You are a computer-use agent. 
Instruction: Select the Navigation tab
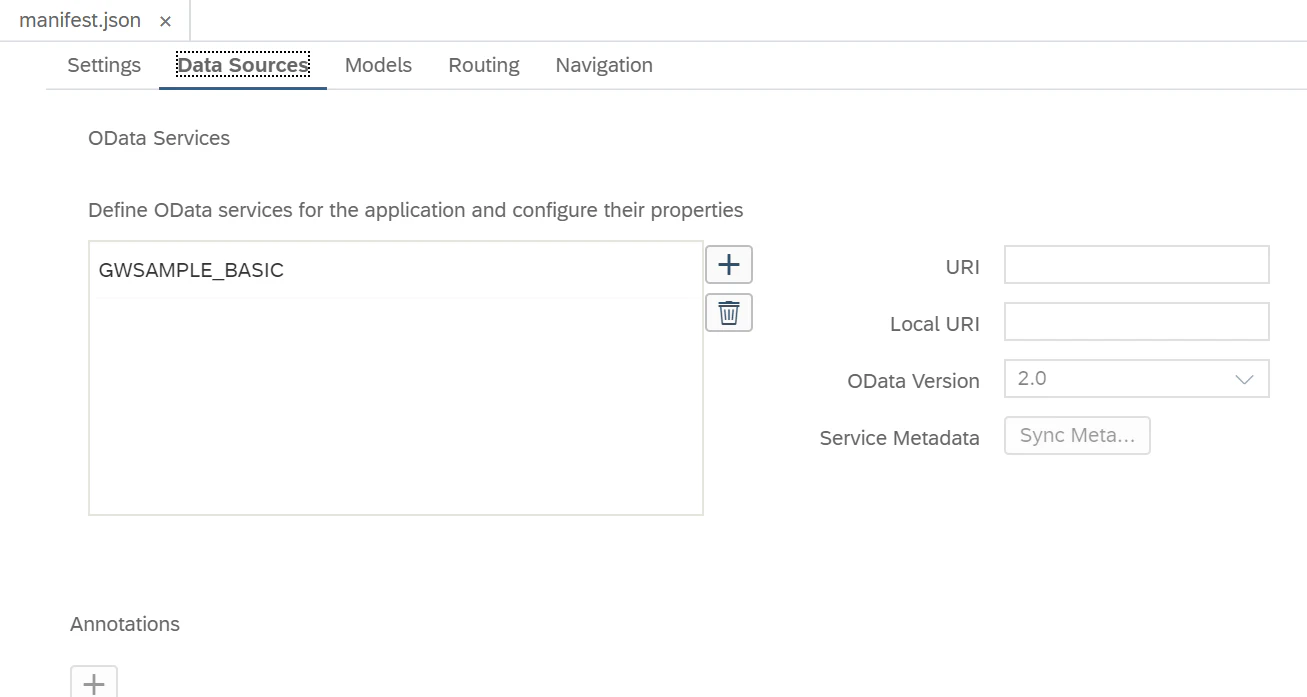click(604, 65)
